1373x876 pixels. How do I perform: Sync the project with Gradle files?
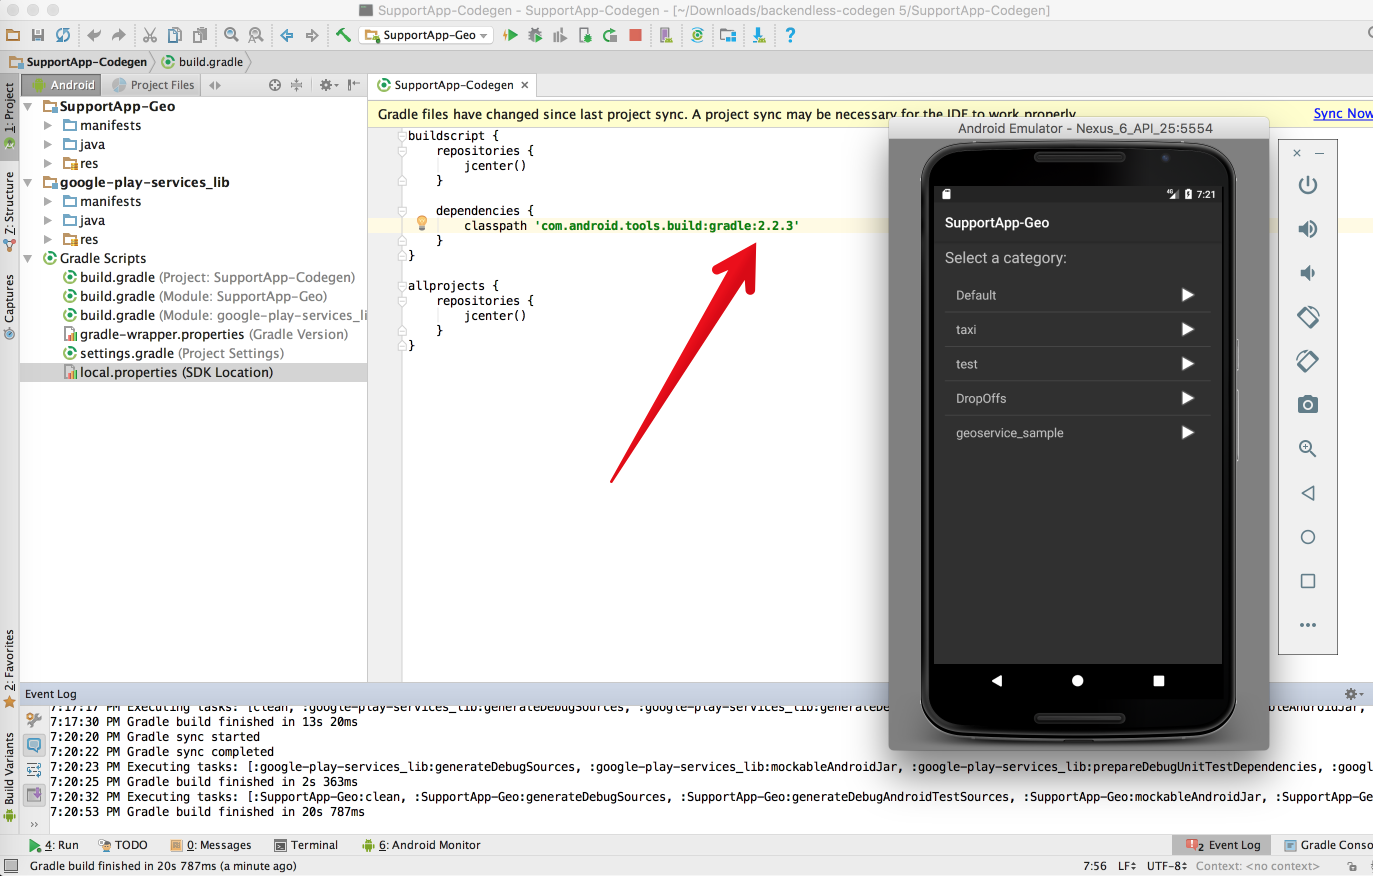click(697, 35)
